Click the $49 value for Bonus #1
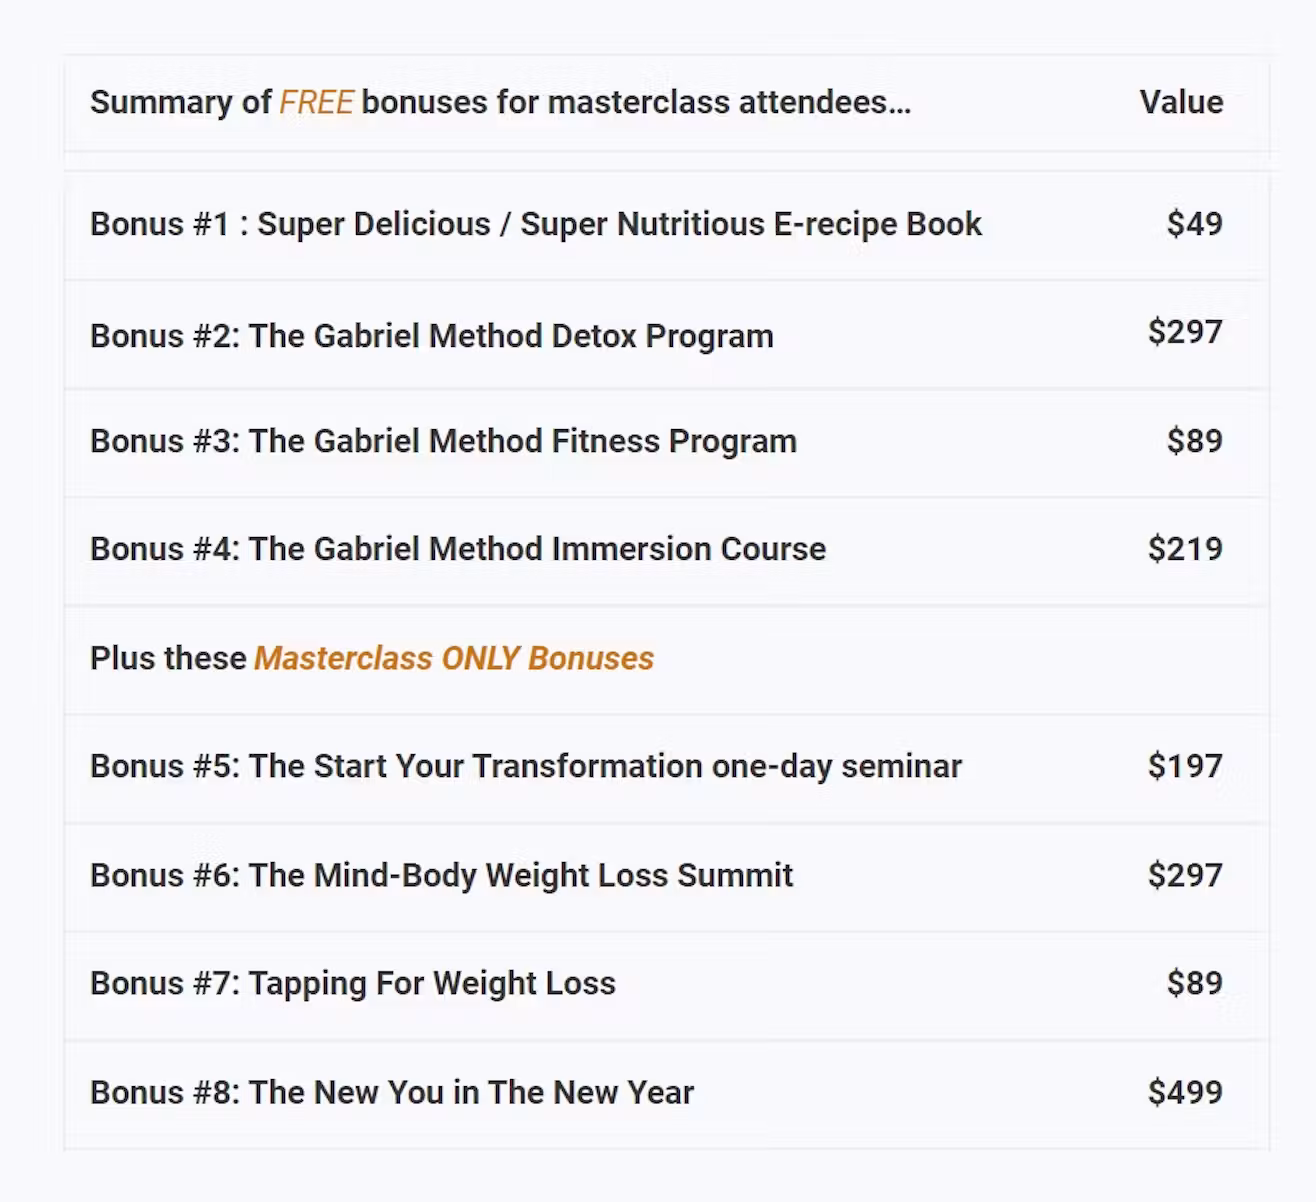The width and height of the screenshot is (1316, 1202). (x=1194, y=223)
